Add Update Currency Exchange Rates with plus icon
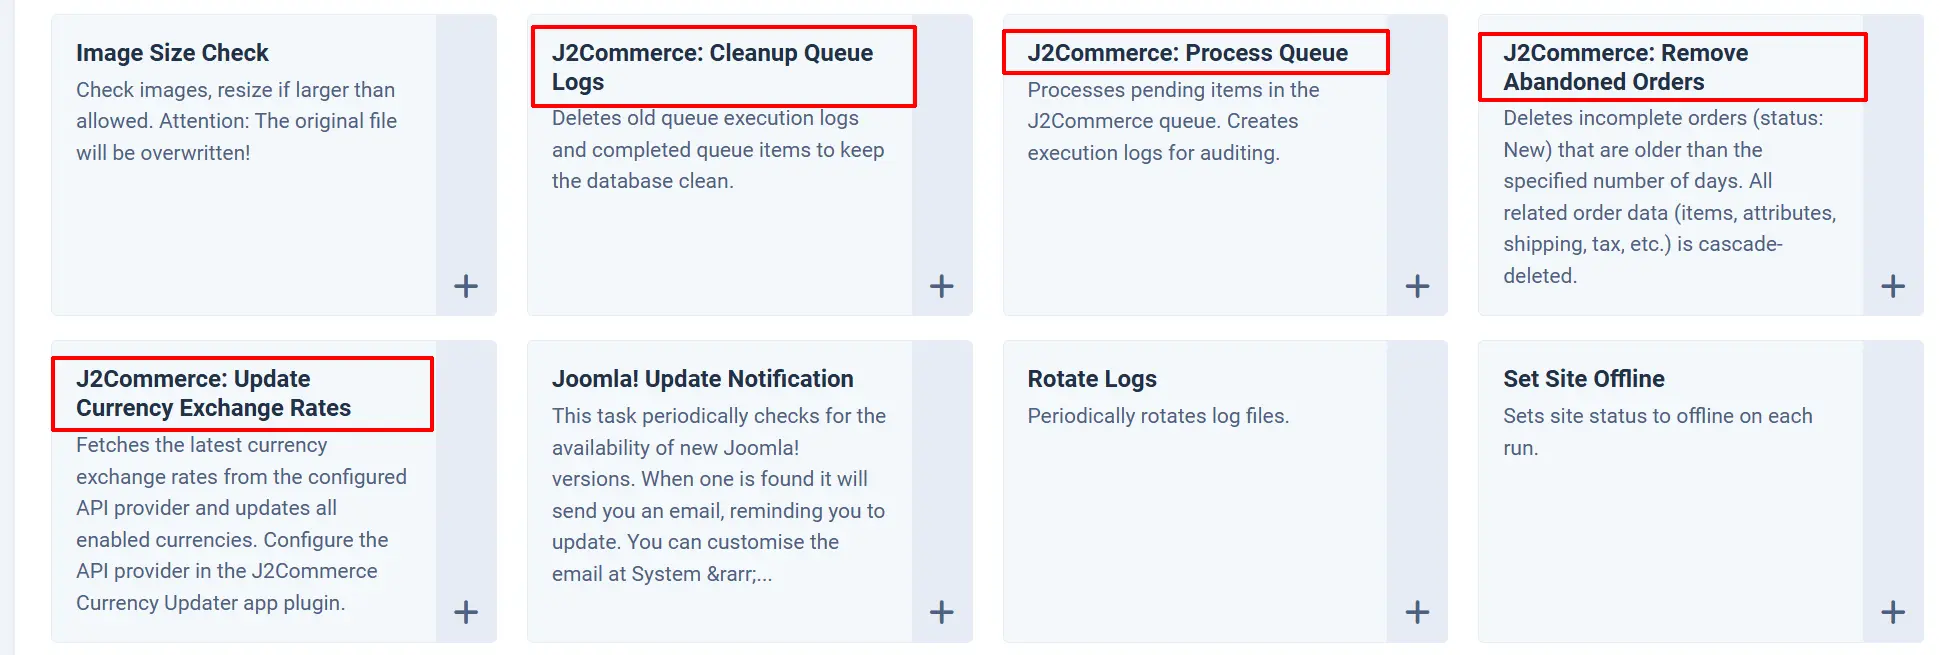The image size is (1939, 655). 466,612
